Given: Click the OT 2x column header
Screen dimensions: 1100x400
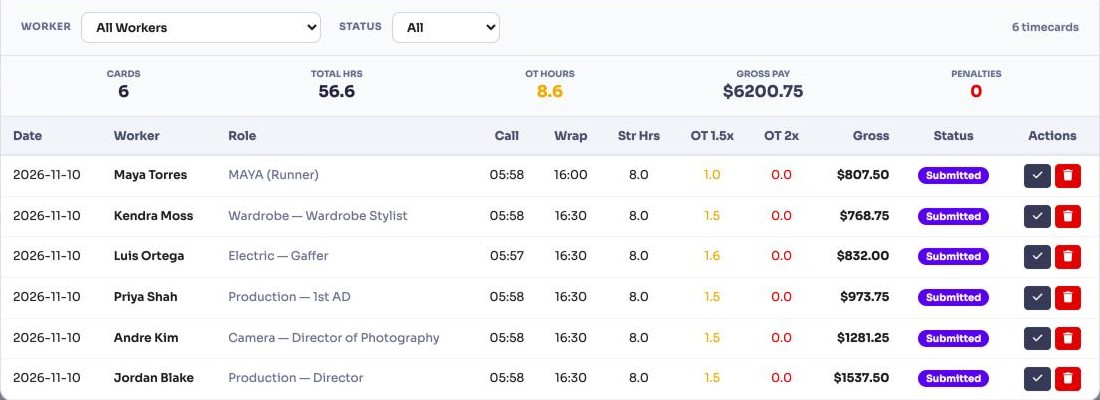Looking at the screenshot, I should pyautogui.click(x=782, y=136).
